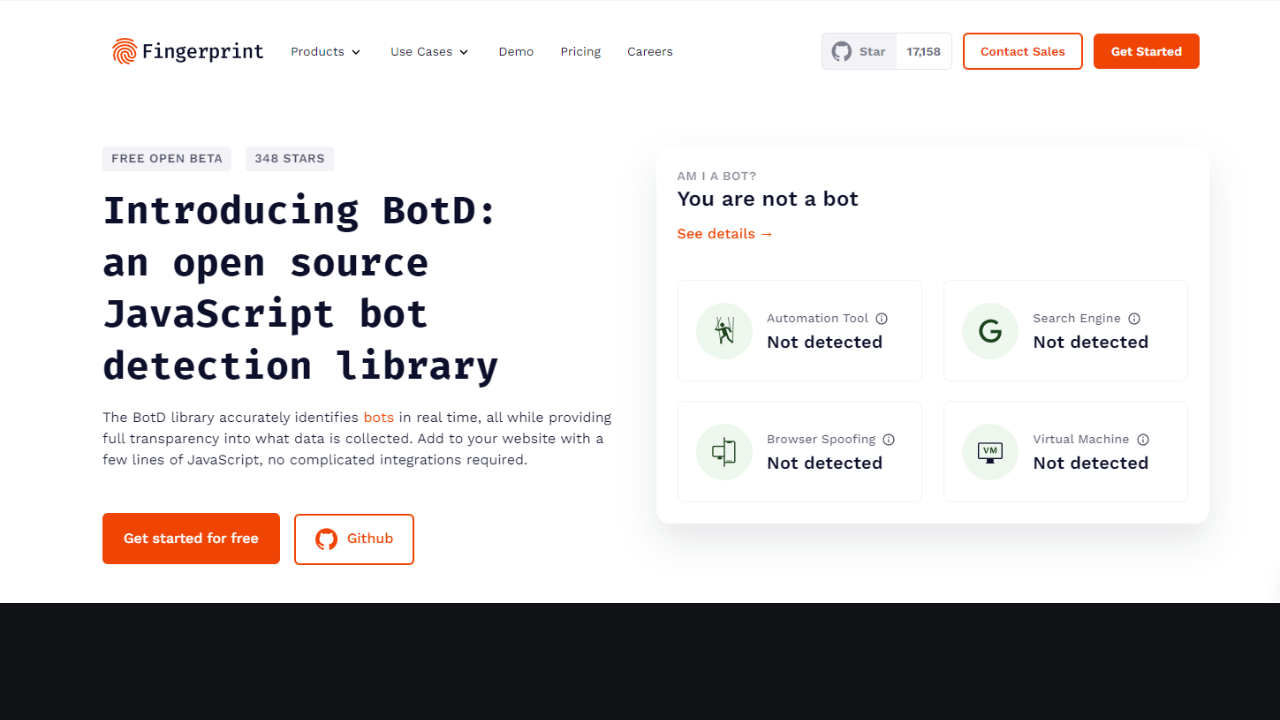The height and width of the screenshot is (720, 1280).
Task: Click the GitHub octocat icon beside Star
Action: [x=842, y=51]
